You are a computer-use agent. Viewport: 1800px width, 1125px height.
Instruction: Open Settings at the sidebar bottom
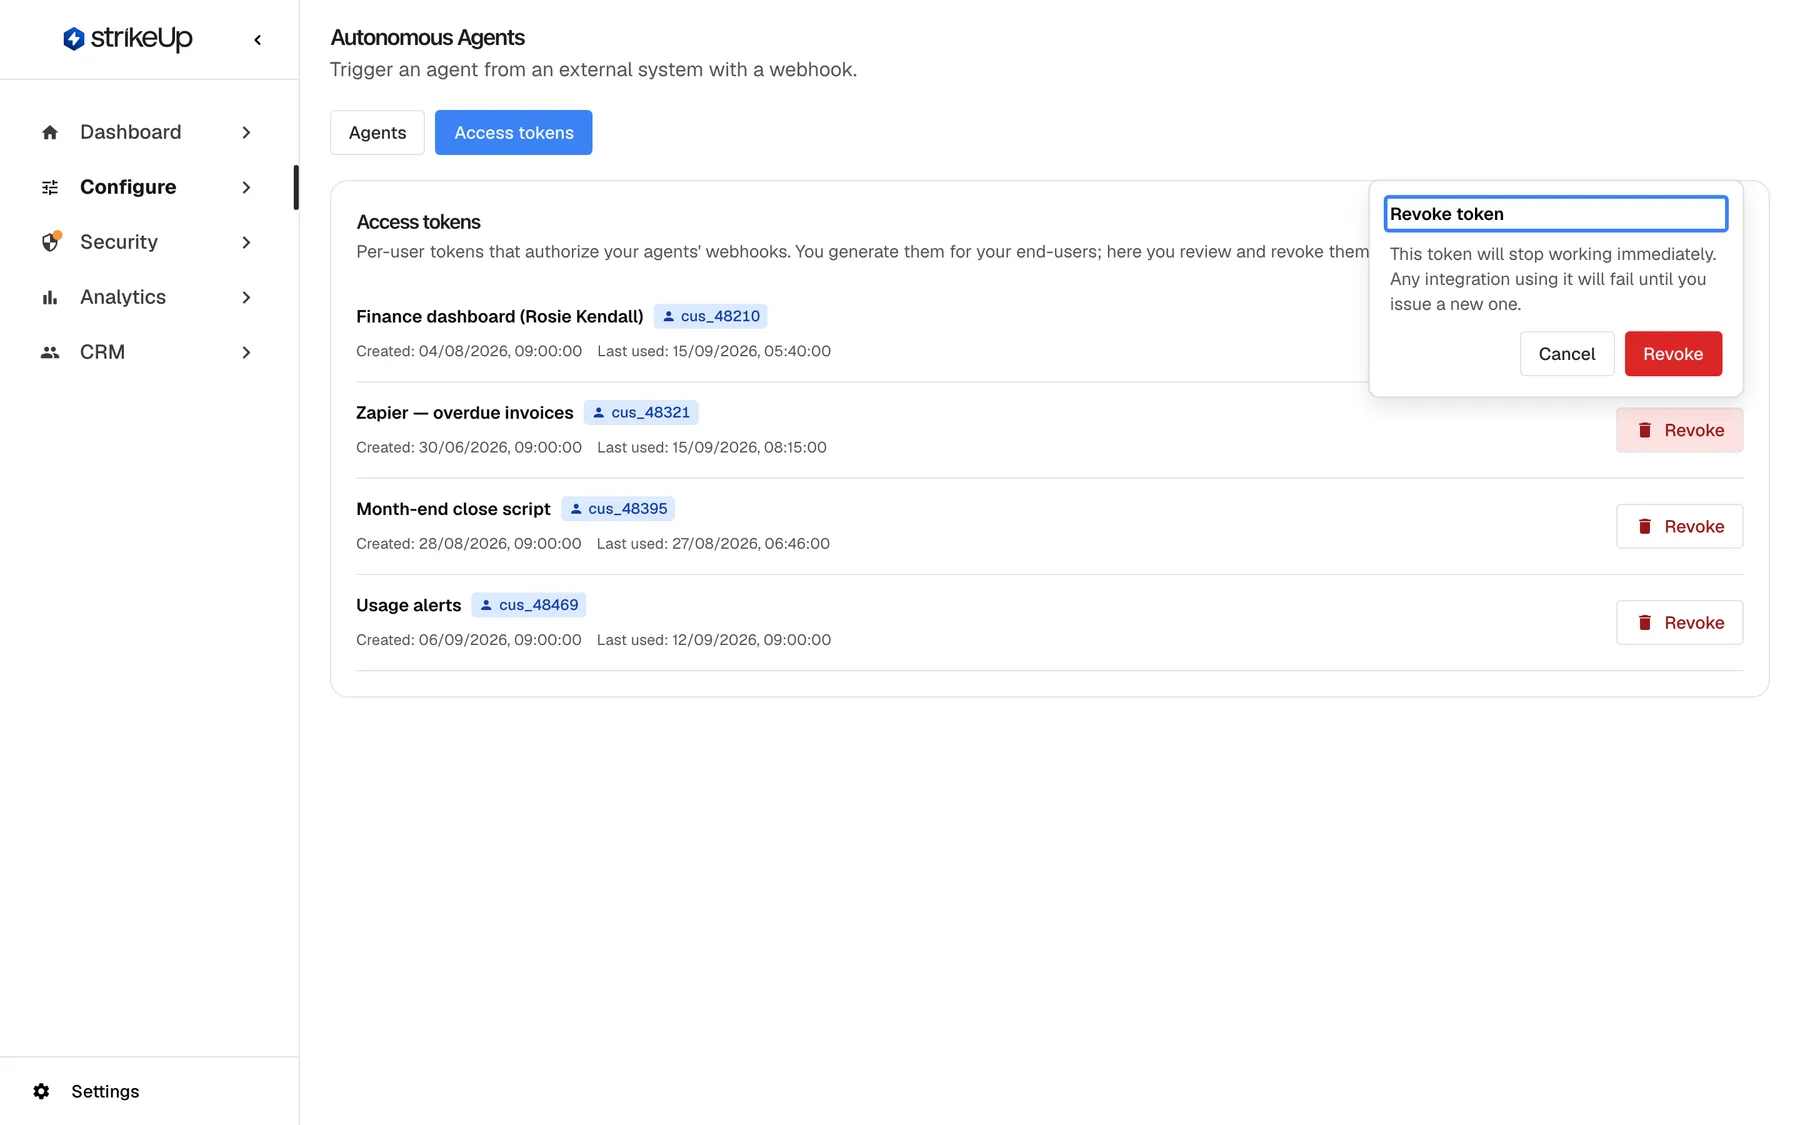(105, 1091)
